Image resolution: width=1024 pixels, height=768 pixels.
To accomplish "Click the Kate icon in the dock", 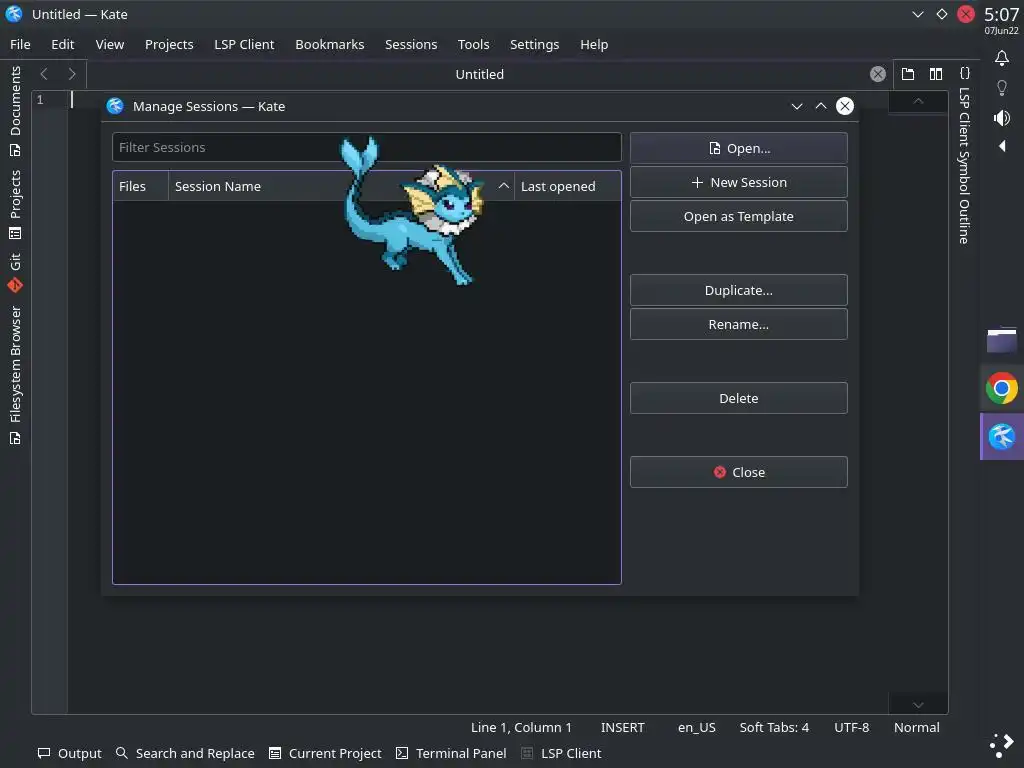I will pos(1002,437).
